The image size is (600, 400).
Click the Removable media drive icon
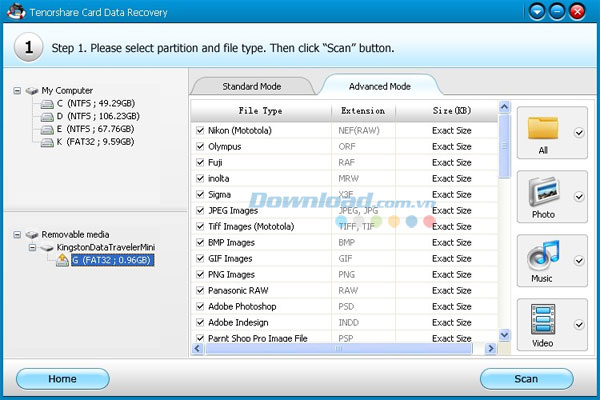tap(32, 234)
